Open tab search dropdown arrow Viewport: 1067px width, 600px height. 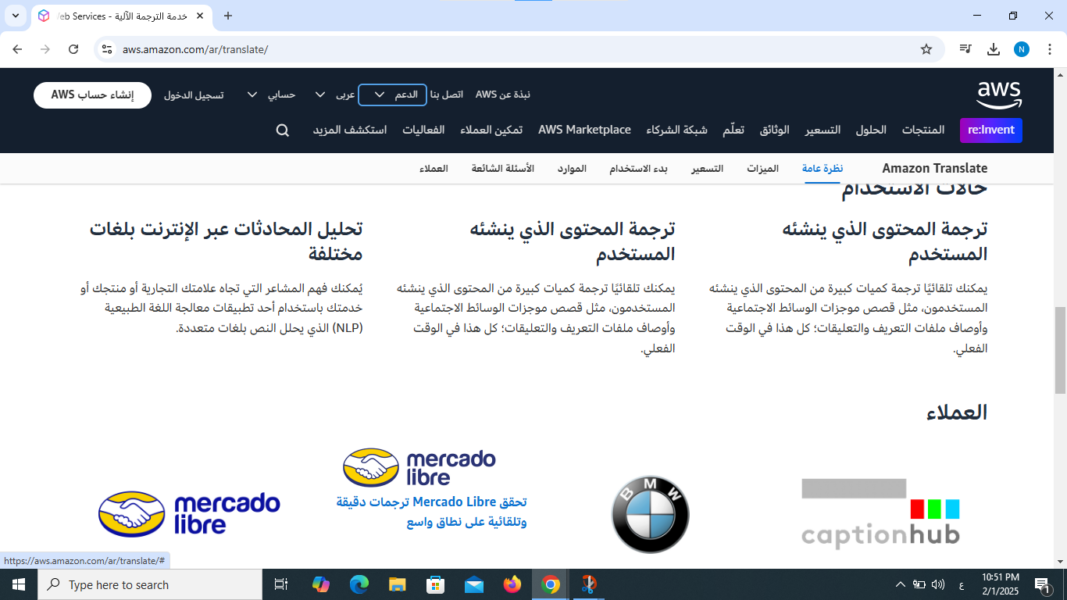[15, 16]
